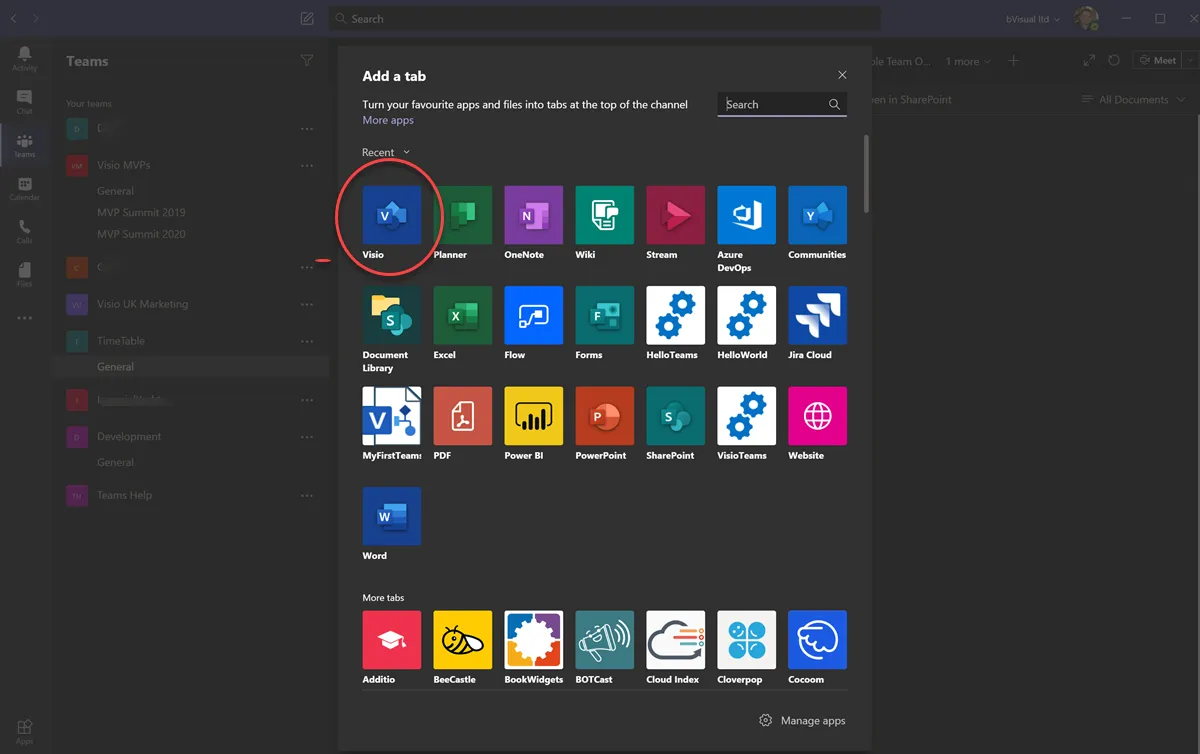1200x754 pixels.
Task: Open the bVisual ltd account dropdown
Action: coord(1033,19)
